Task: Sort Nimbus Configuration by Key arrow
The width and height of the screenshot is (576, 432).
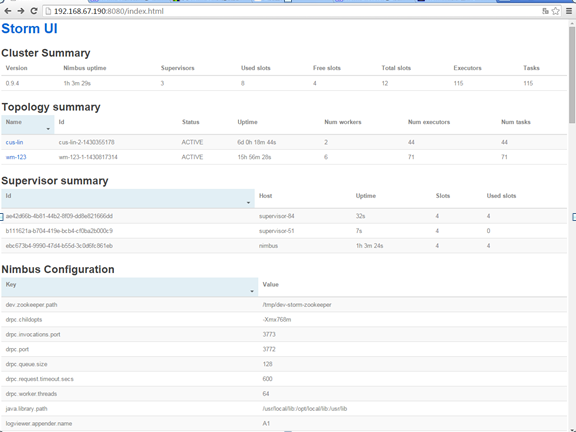Action: click(252, 291)
